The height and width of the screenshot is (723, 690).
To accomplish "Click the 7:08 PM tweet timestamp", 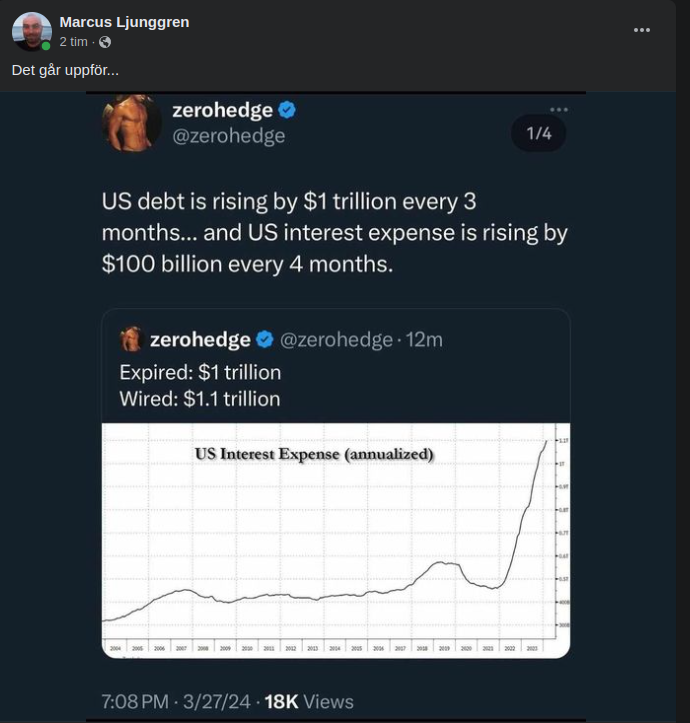I will click(135, 702).
